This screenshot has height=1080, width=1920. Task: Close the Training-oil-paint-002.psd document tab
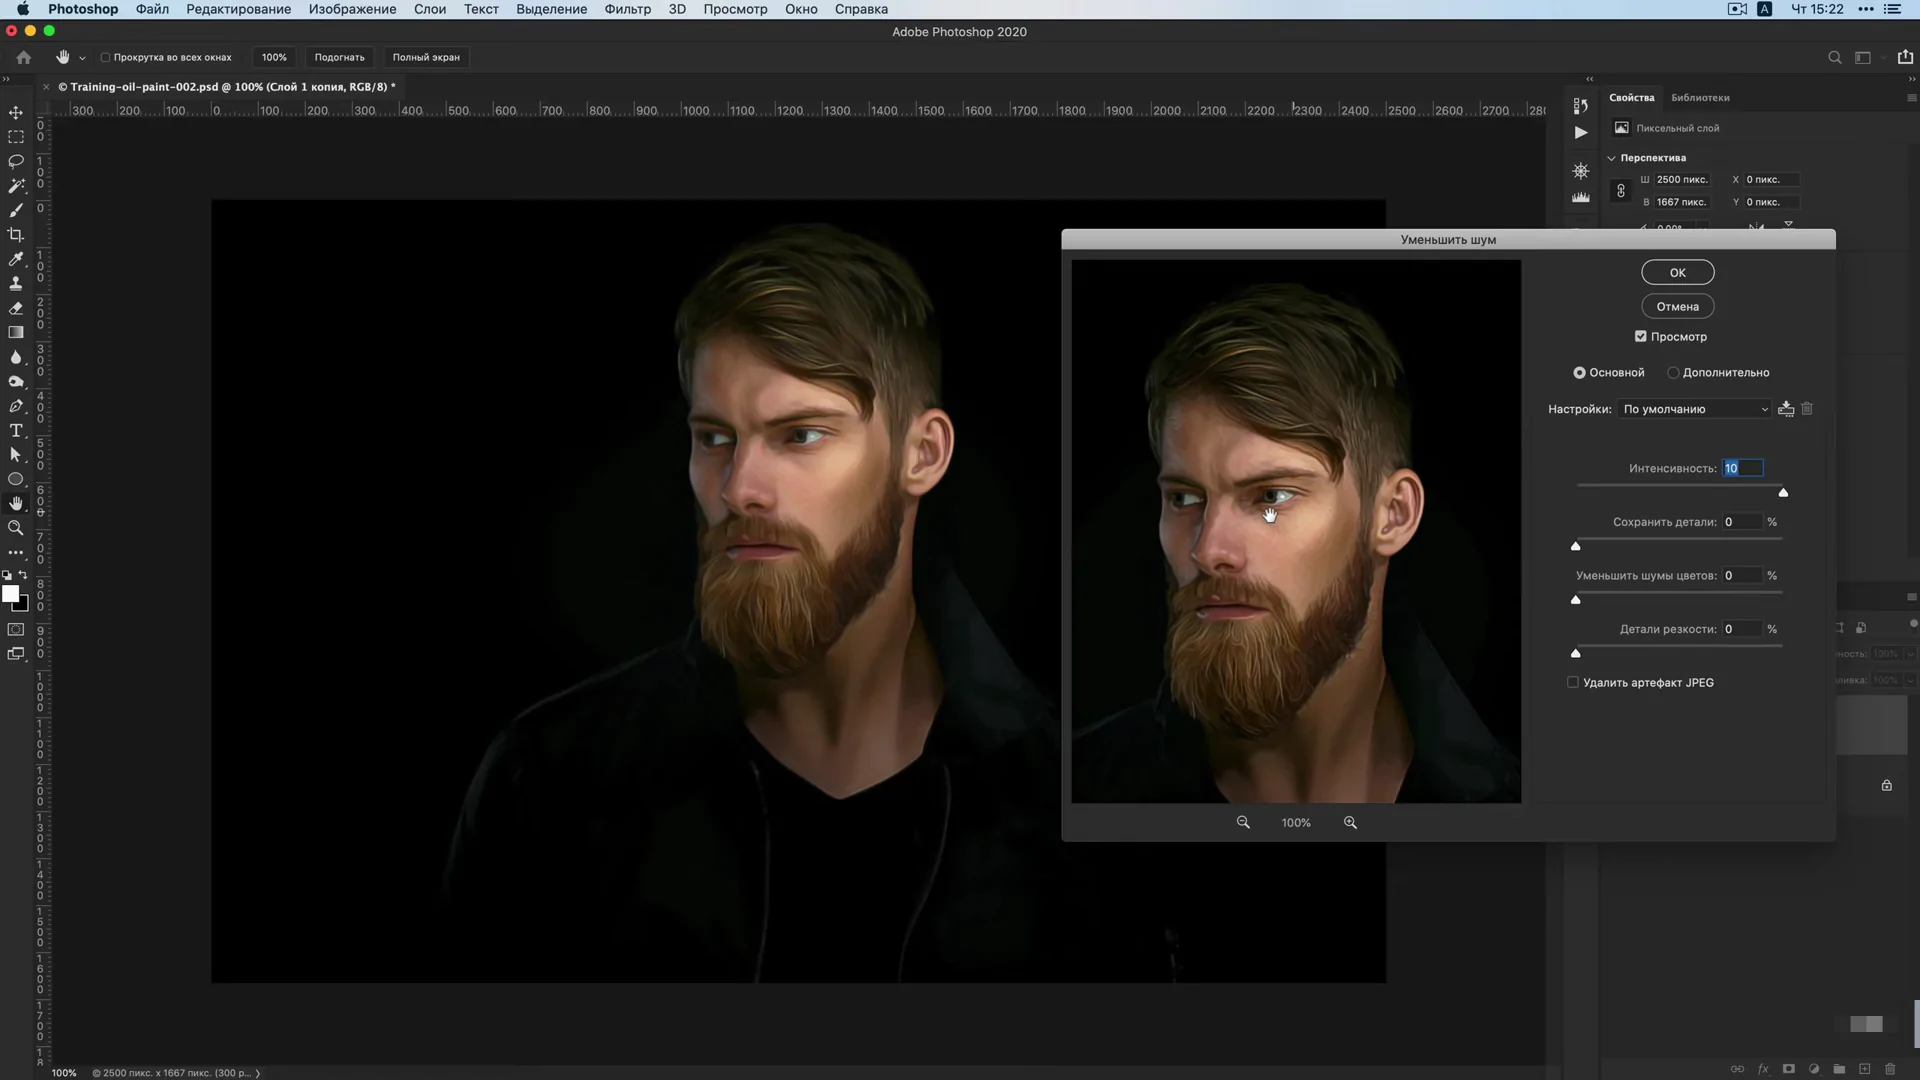coord(46,87)
